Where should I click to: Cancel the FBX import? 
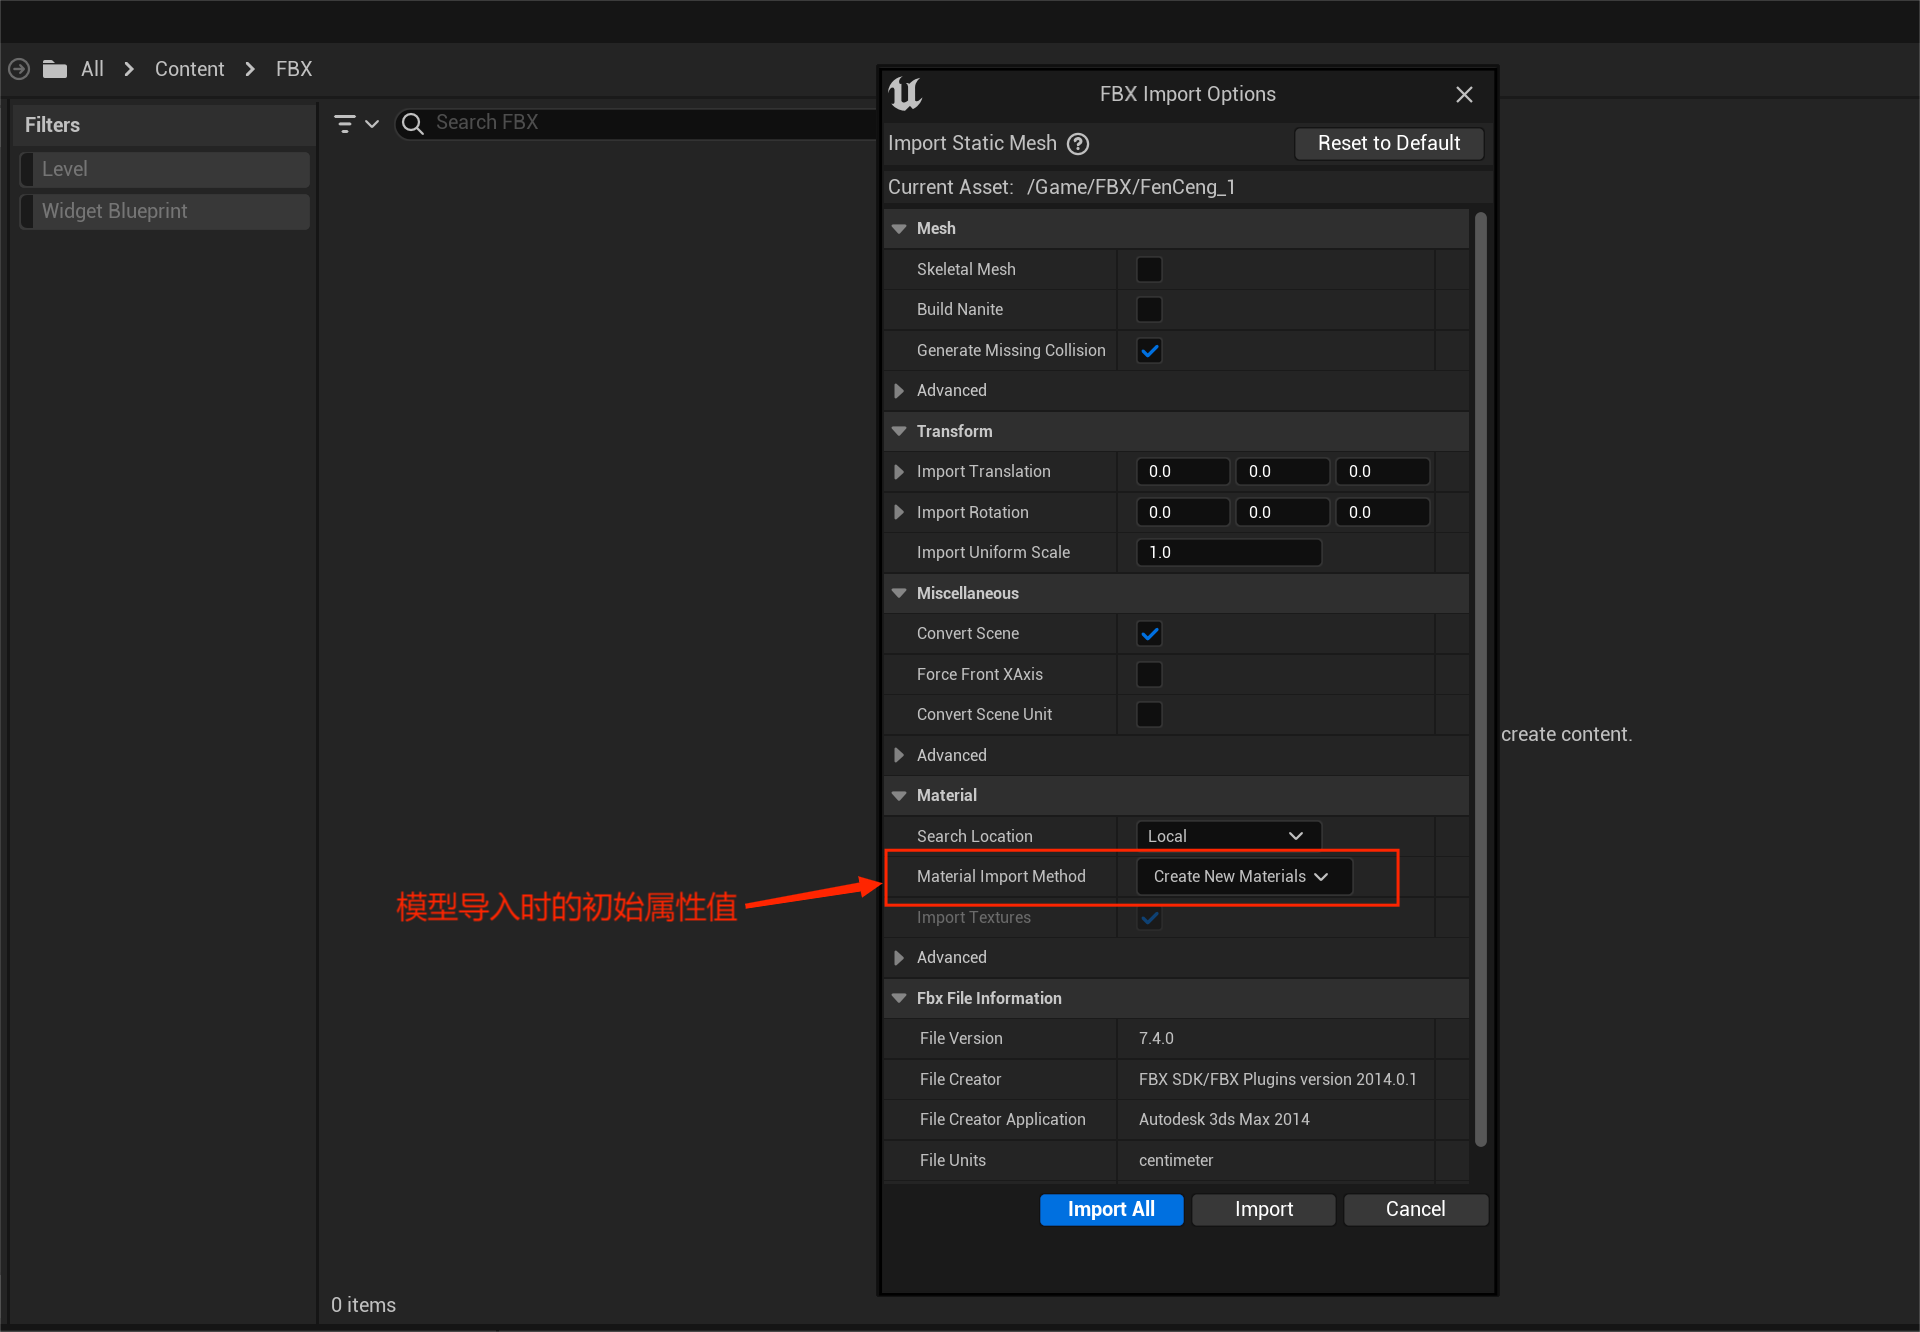coord(1416,1210)
